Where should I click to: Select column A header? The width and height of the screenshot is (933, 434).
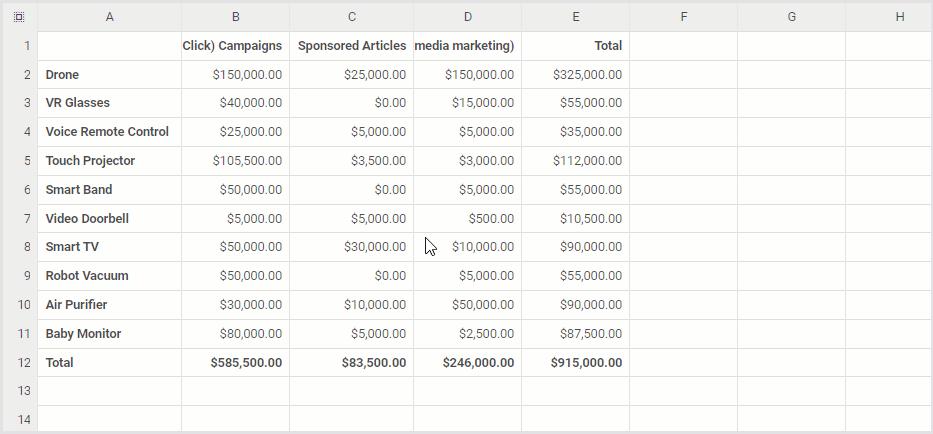point(109,16)
